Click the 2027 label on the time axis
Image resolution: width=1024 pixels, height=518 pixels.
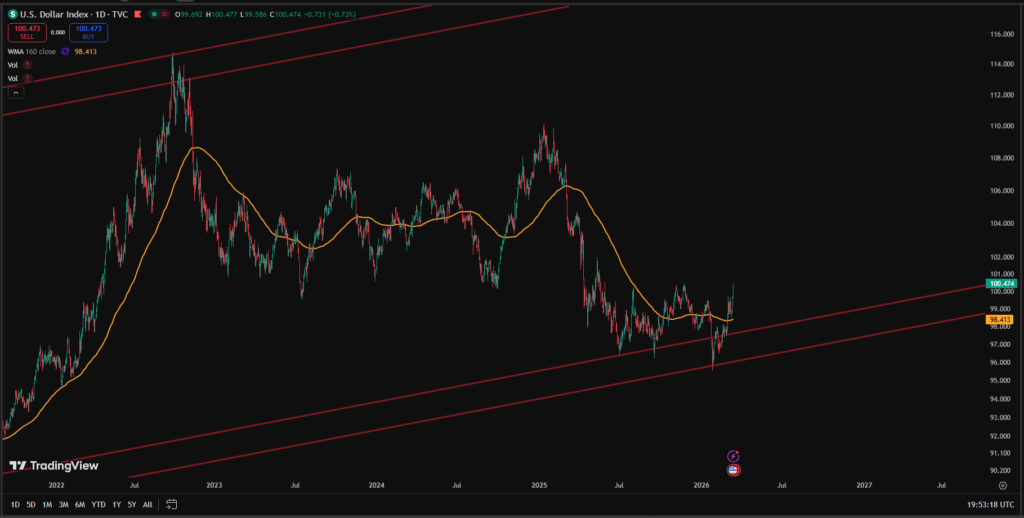click(x=864, y=485)
